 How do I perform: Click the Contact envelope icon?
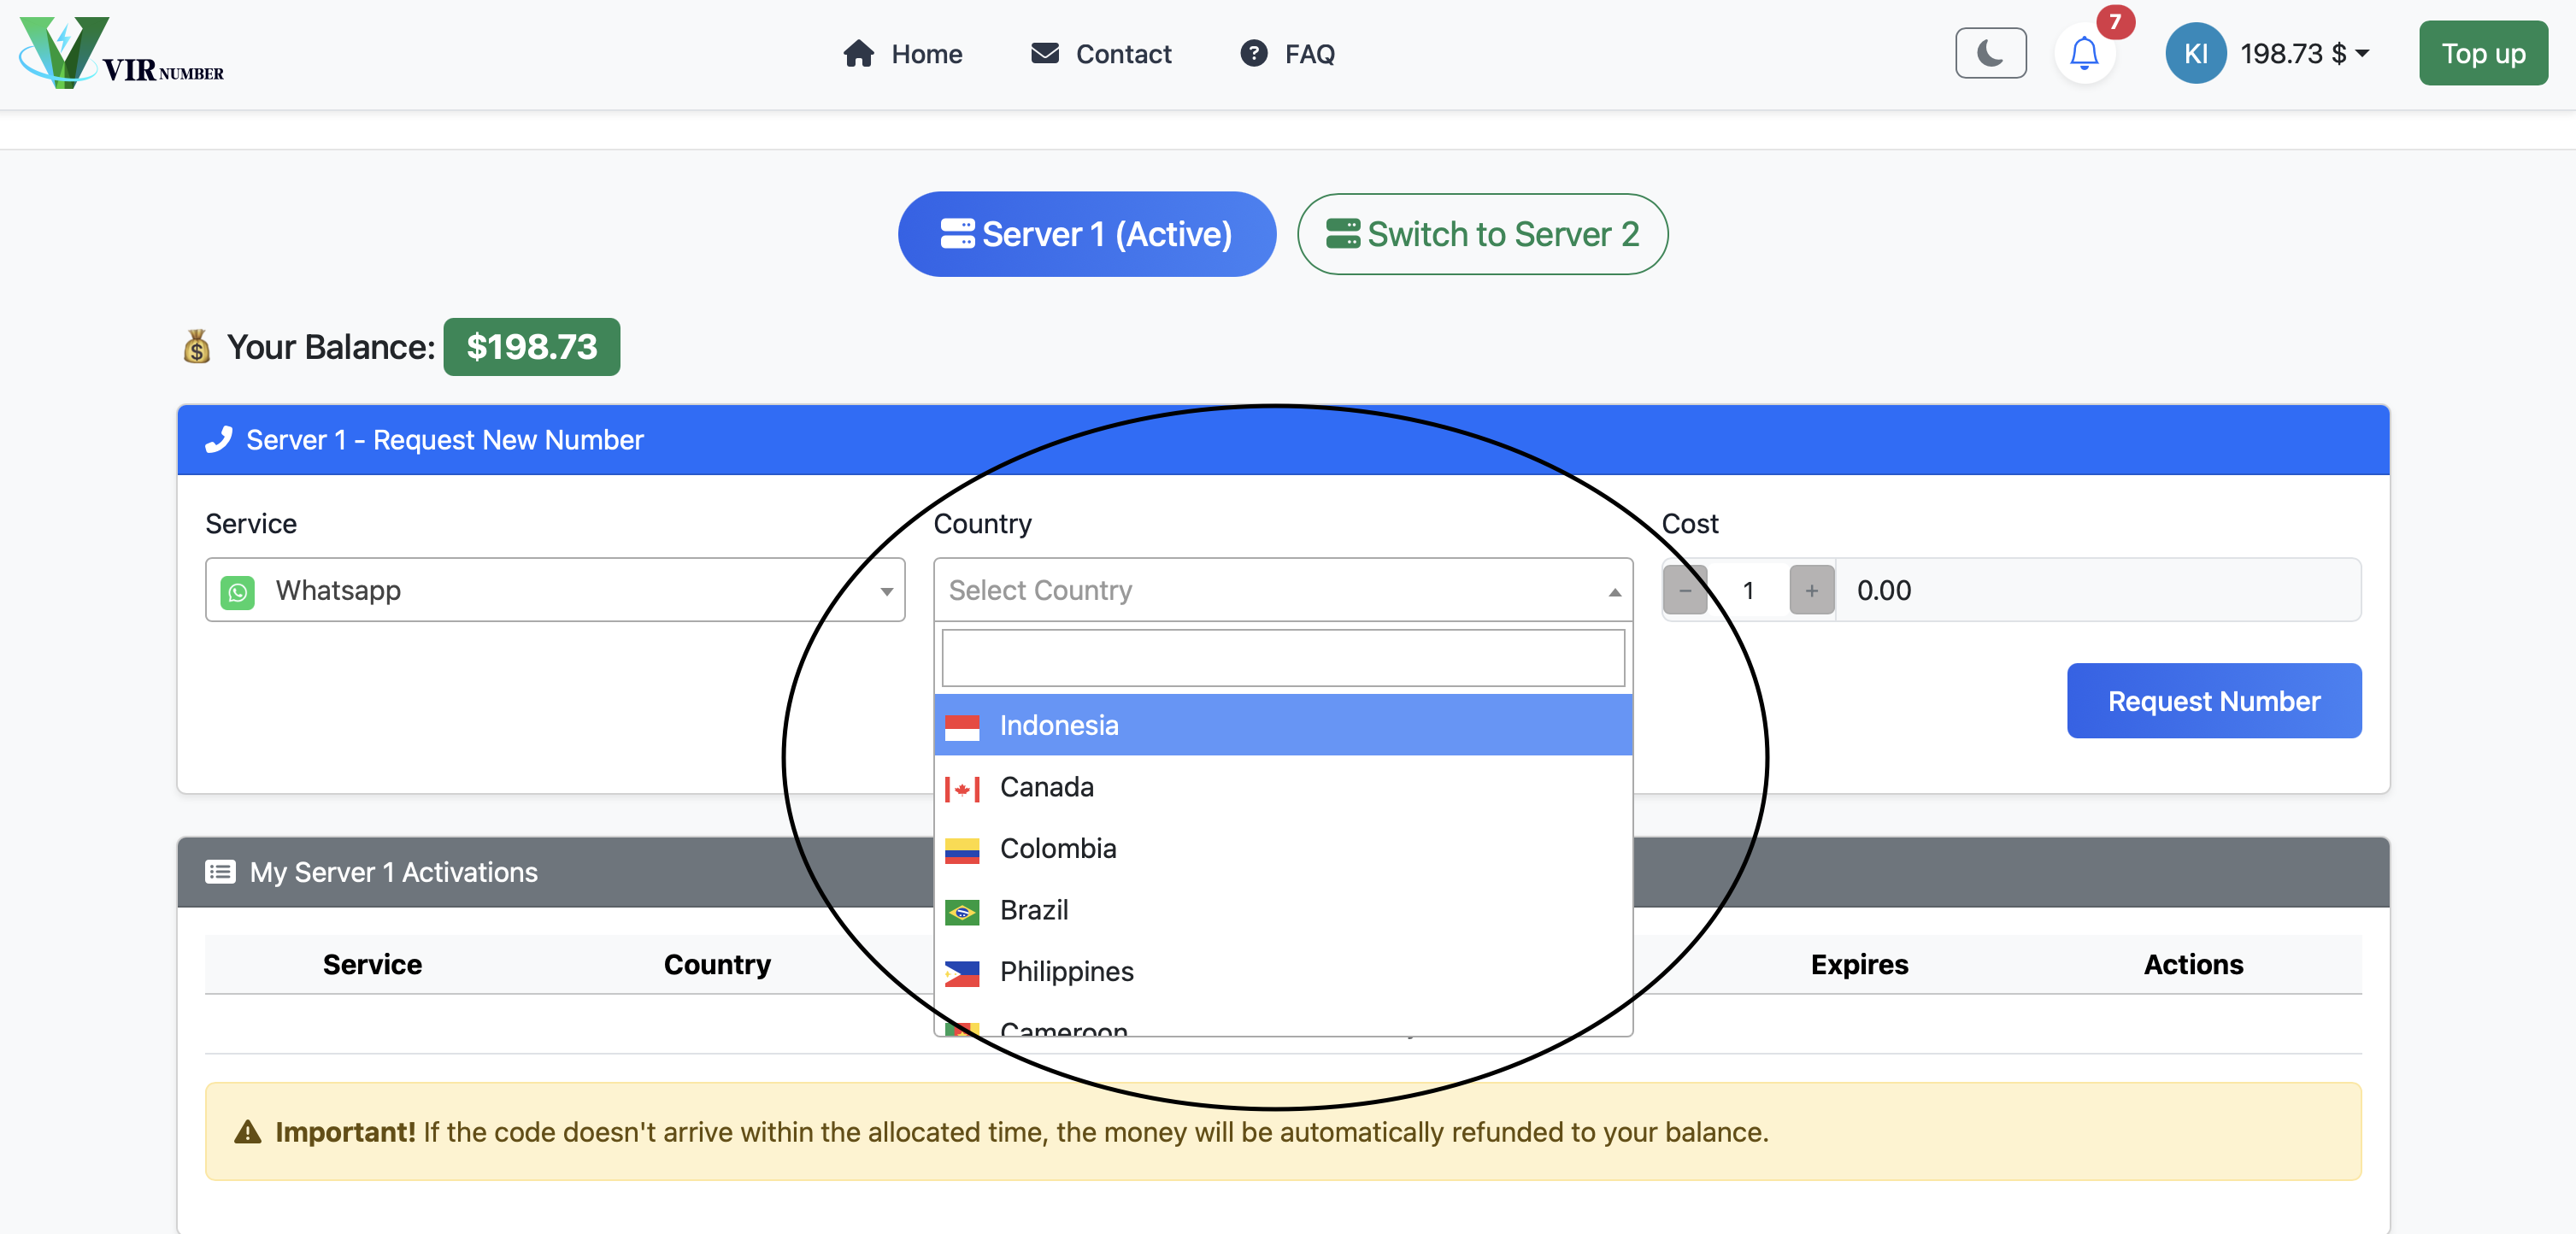point(1044,54)
